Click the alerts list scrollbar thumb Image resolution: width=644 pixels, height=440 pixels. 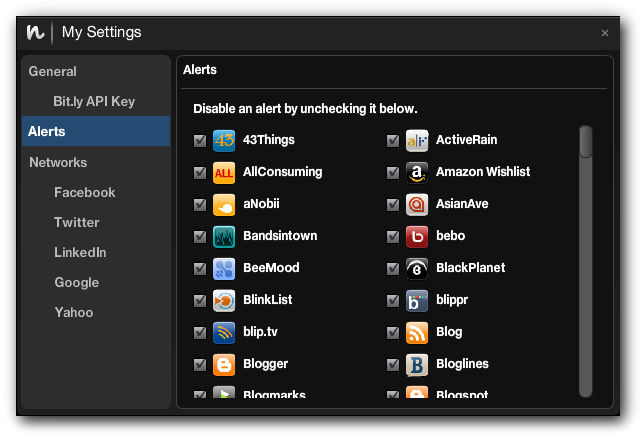[x=586, y=142]
